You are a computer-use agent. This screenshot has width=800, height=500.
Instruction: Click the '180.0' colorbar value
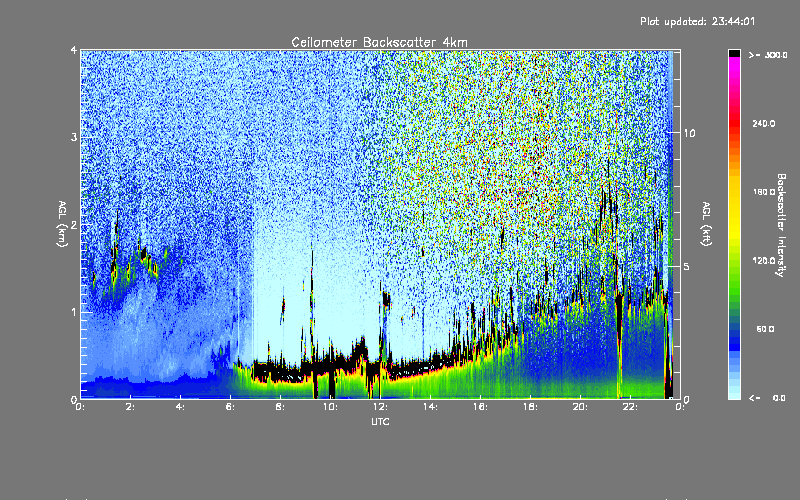click(764, 192)
